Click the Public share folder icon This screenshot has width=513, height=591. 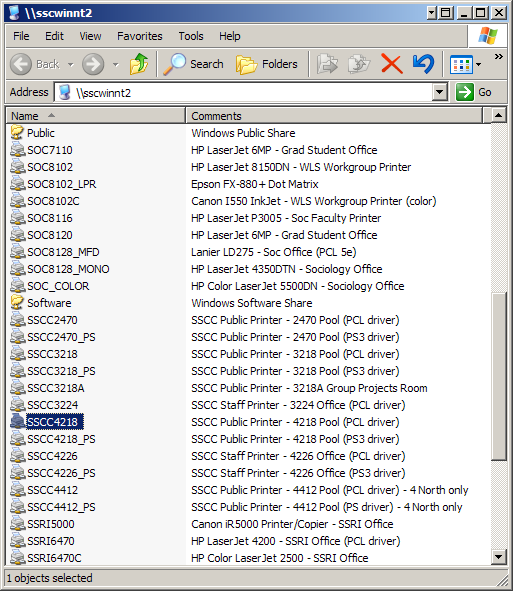tap(17, 133)
